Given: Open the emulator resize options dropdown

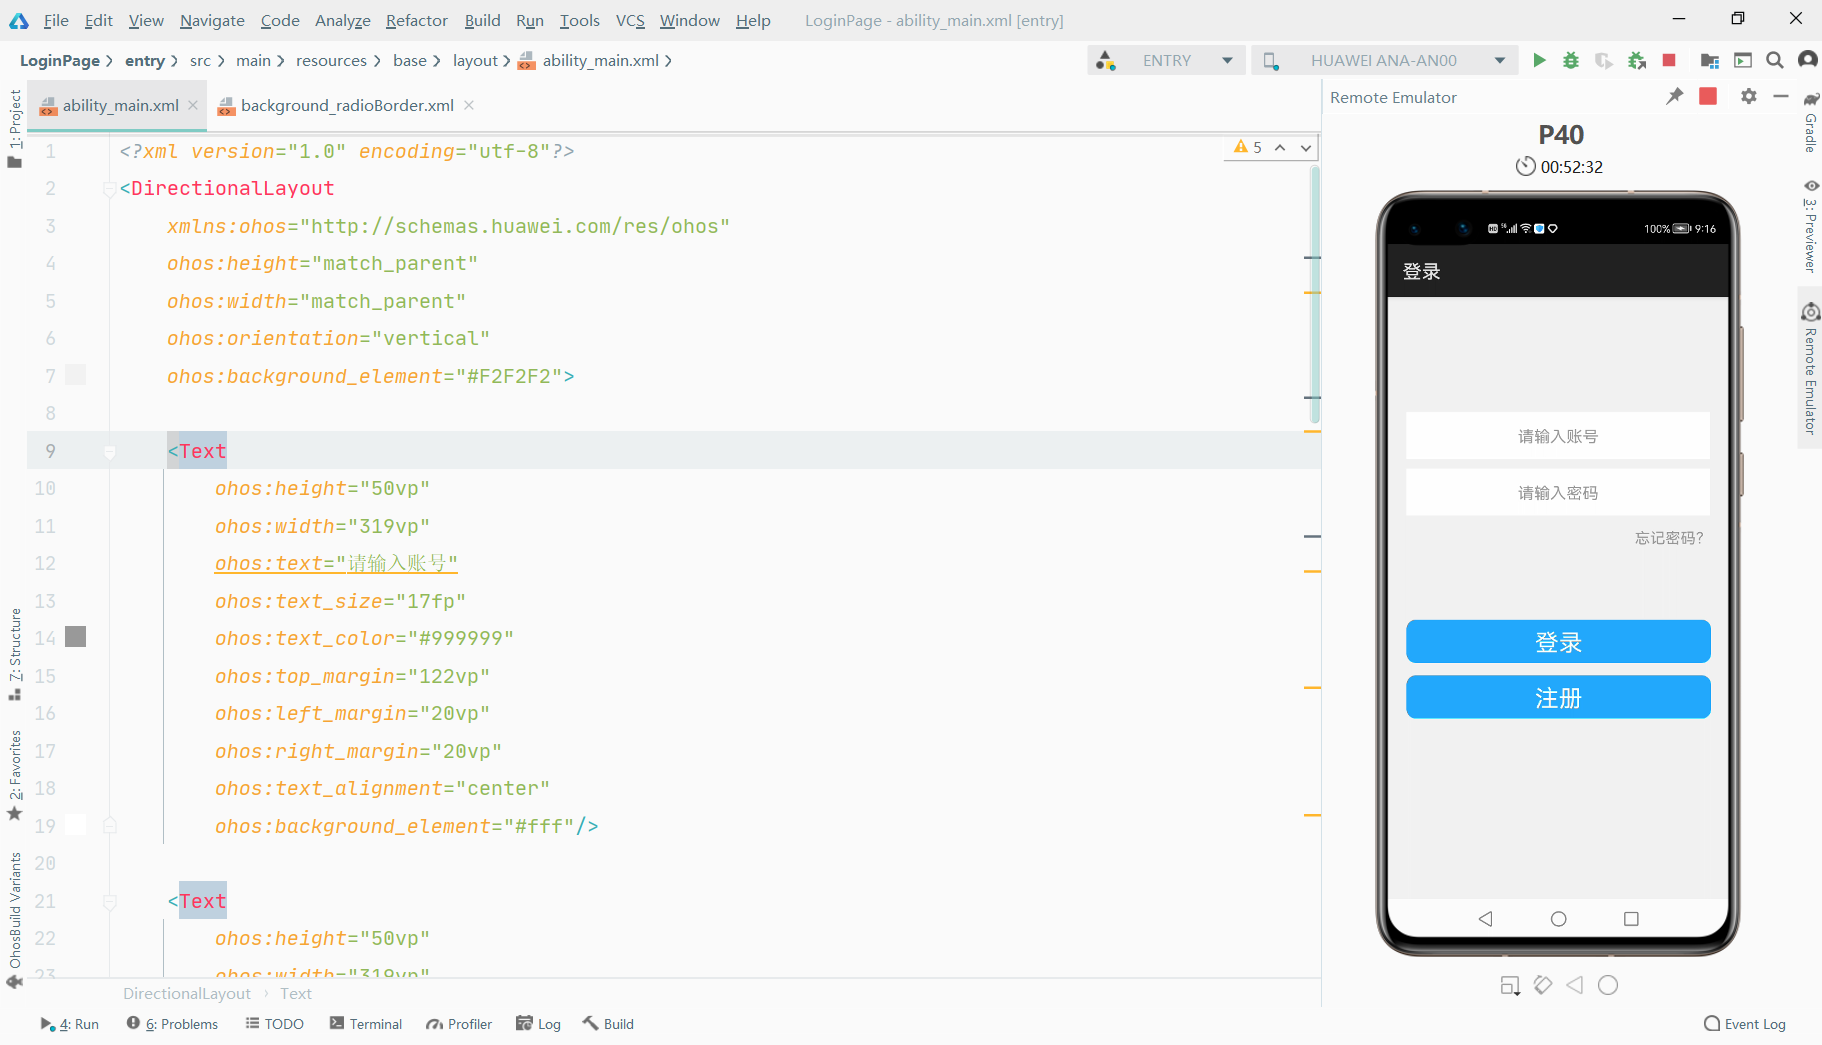Looking at the screenshot, I should click(1510, 985).
